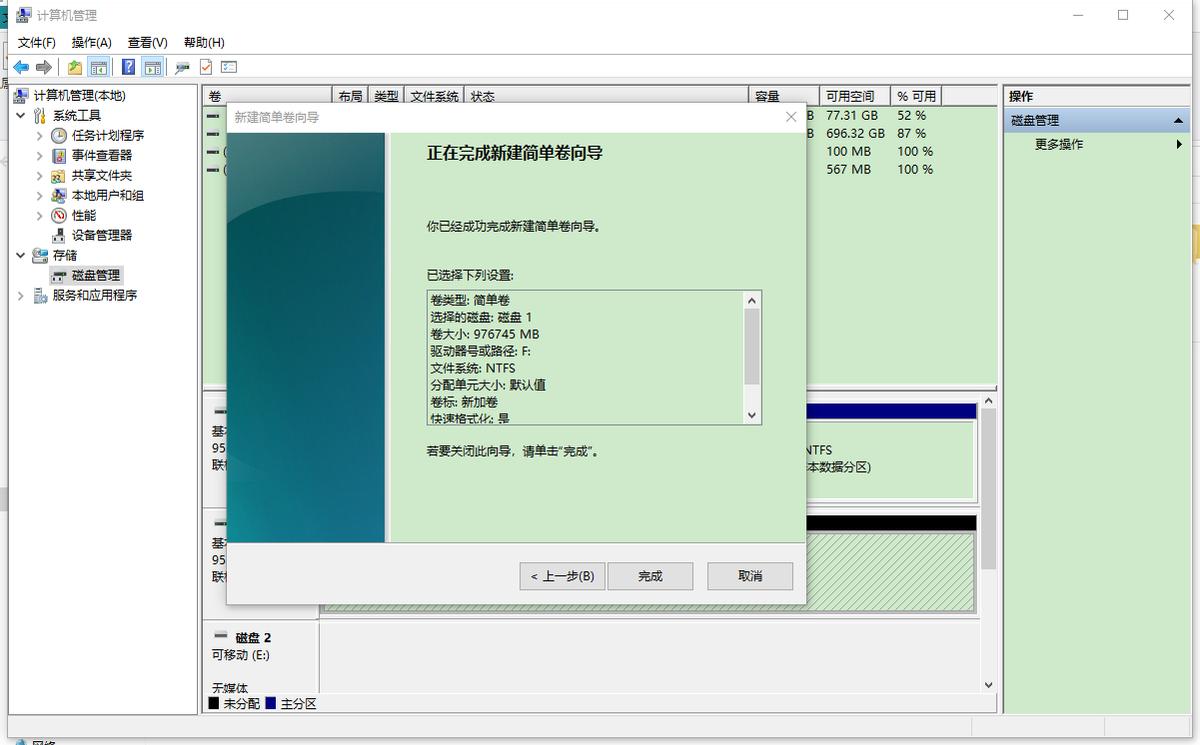This screenshot has height=745, width=1200.
Task: Click the rescan disks toolbar icon
Action: click(x=183, y=67)
